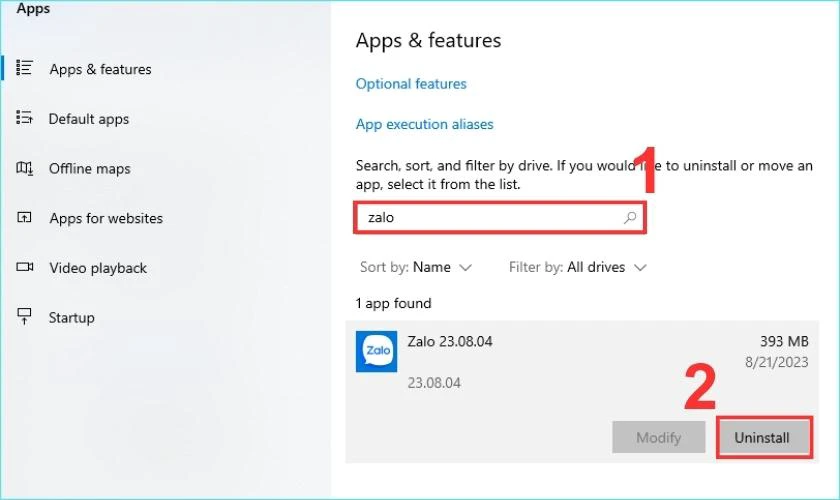Click the Video playback camera icon

tap(25, 266)
